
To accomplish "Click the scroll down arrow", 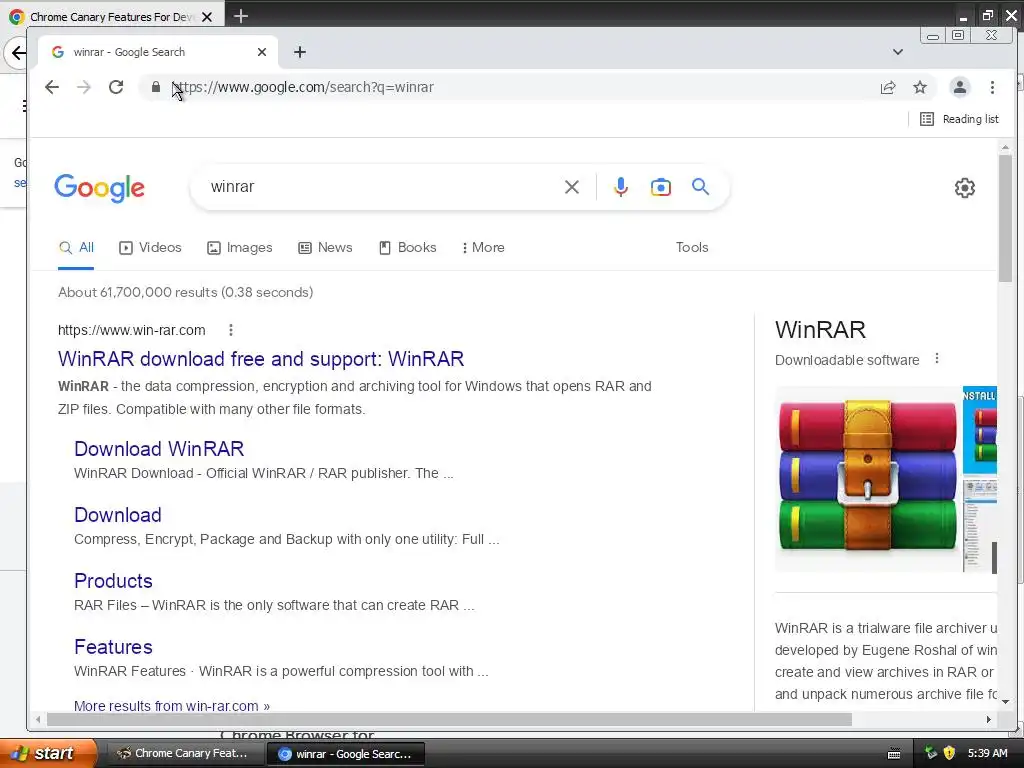I will (1005, 702).
